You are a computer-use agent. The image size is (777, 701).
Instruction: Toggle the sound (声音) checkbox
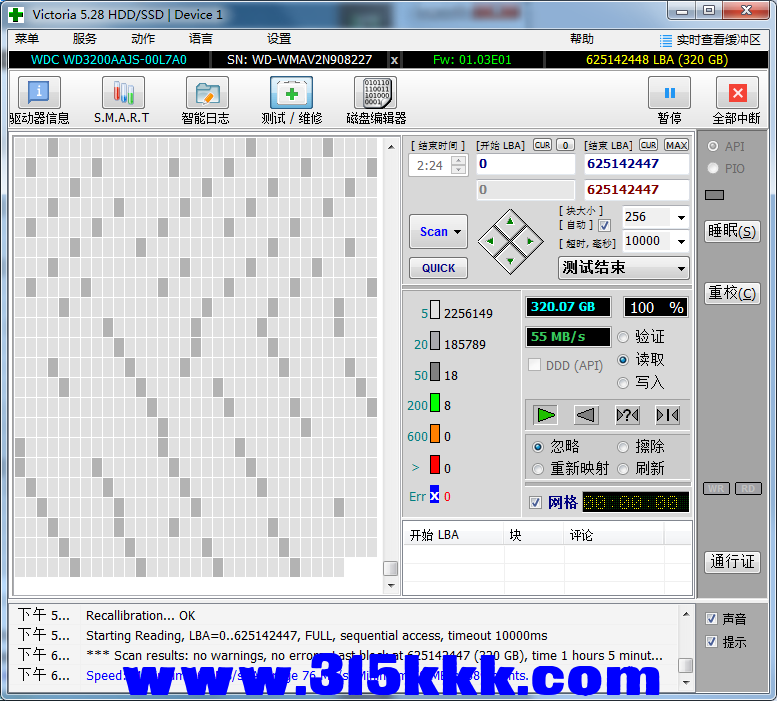[x=712, y=618]
